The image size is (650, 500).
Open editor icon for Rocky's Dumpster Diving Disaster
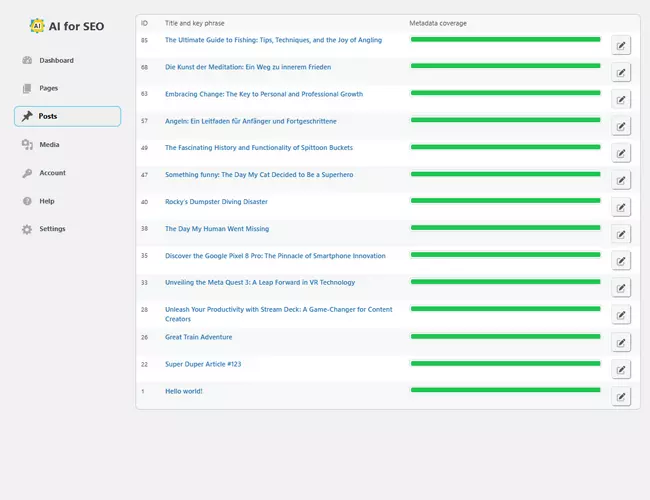pos(621,207)
